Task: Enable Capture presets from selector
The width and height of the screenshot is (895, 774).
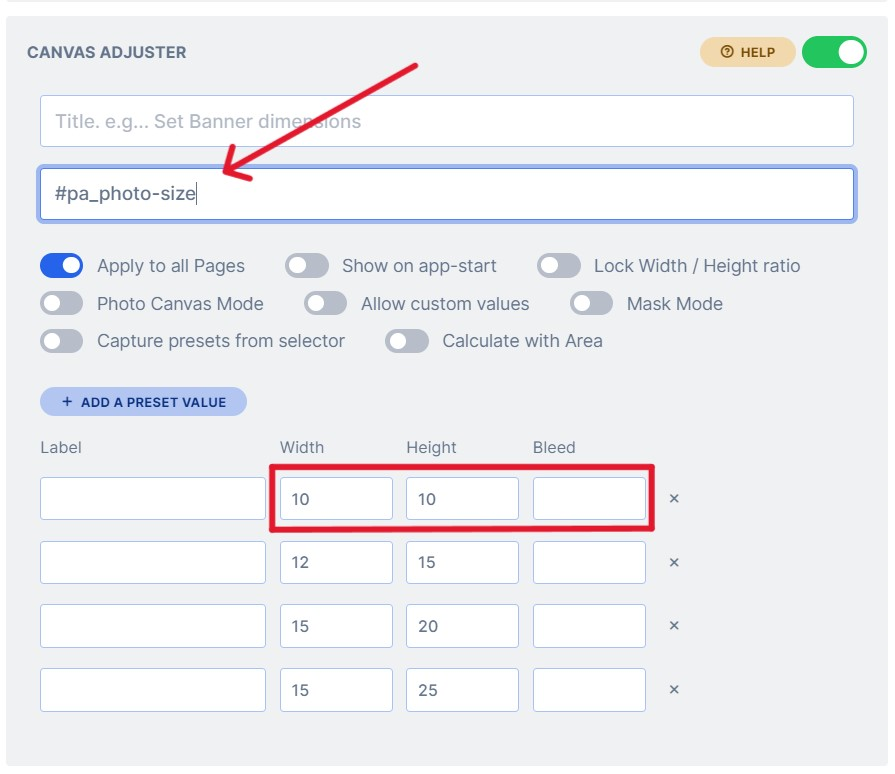Action: [x=62, y=341]
